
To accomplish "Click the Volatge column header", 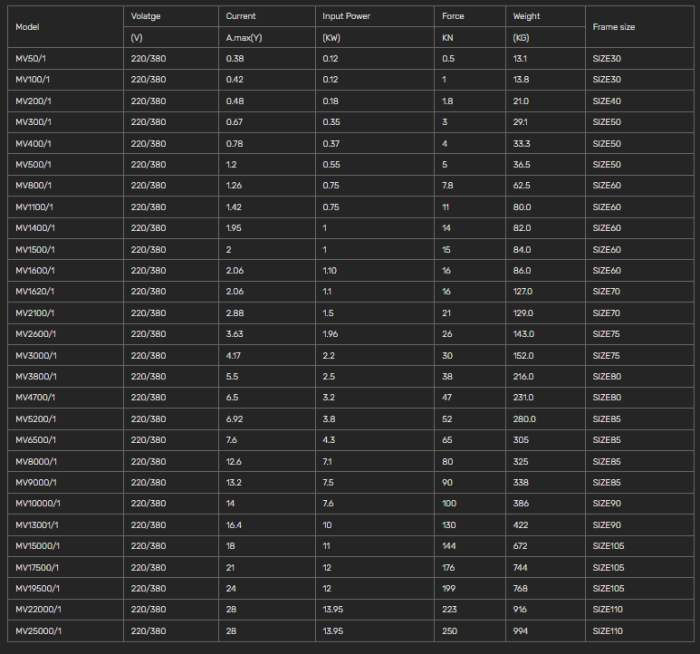I will click(x=145, y=16).
